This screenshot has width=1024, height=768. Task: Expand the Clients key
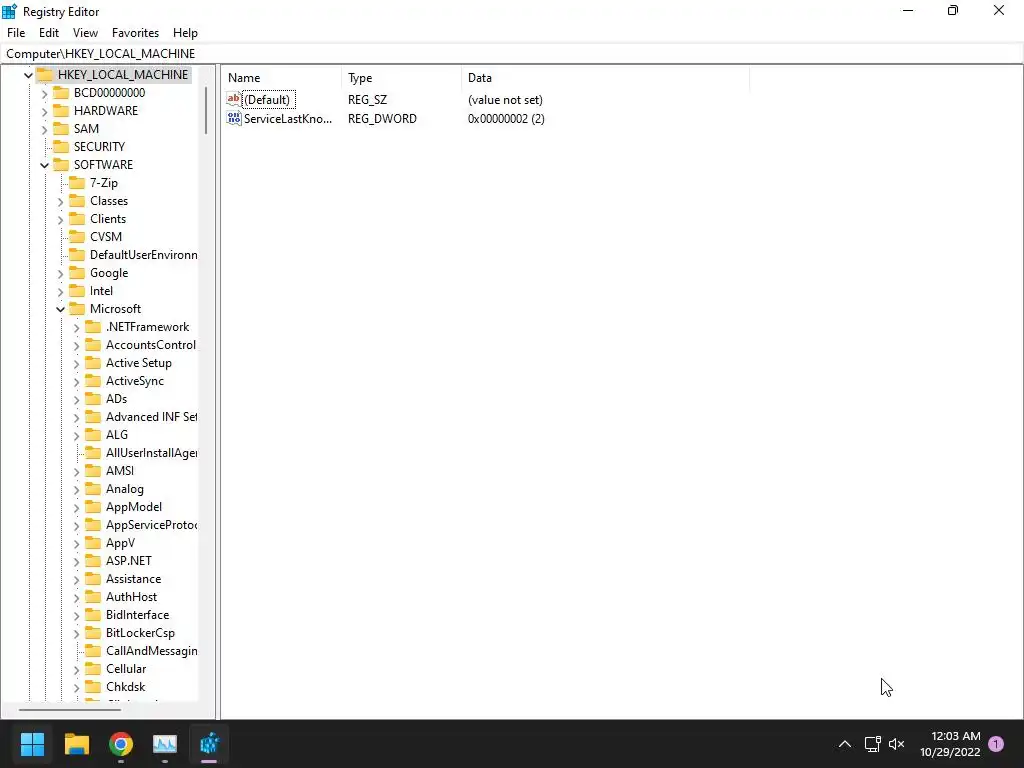point(61,219)
